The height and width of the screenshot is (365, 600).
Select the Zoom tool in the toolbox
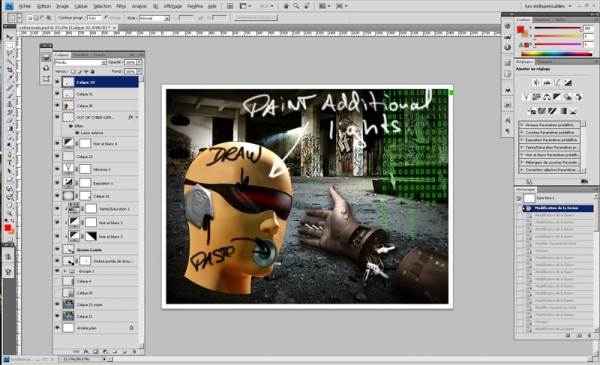[x=10, y=213]
